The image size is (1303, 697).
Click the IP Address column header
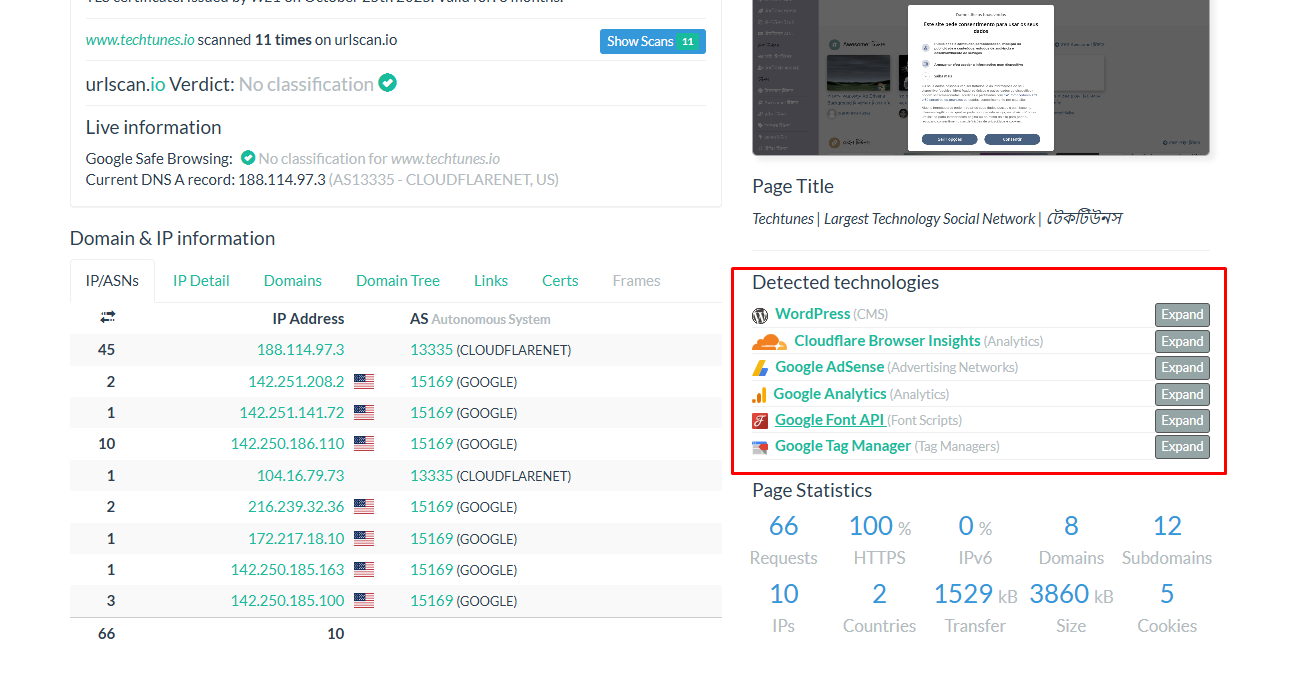(308, 318)
